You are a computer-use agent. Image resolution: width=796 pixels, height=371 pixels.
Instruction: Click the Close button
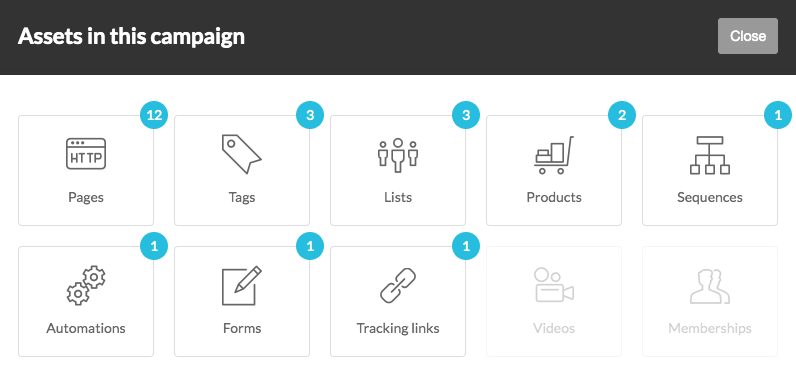pyautogui.click(x=748, y=36)
